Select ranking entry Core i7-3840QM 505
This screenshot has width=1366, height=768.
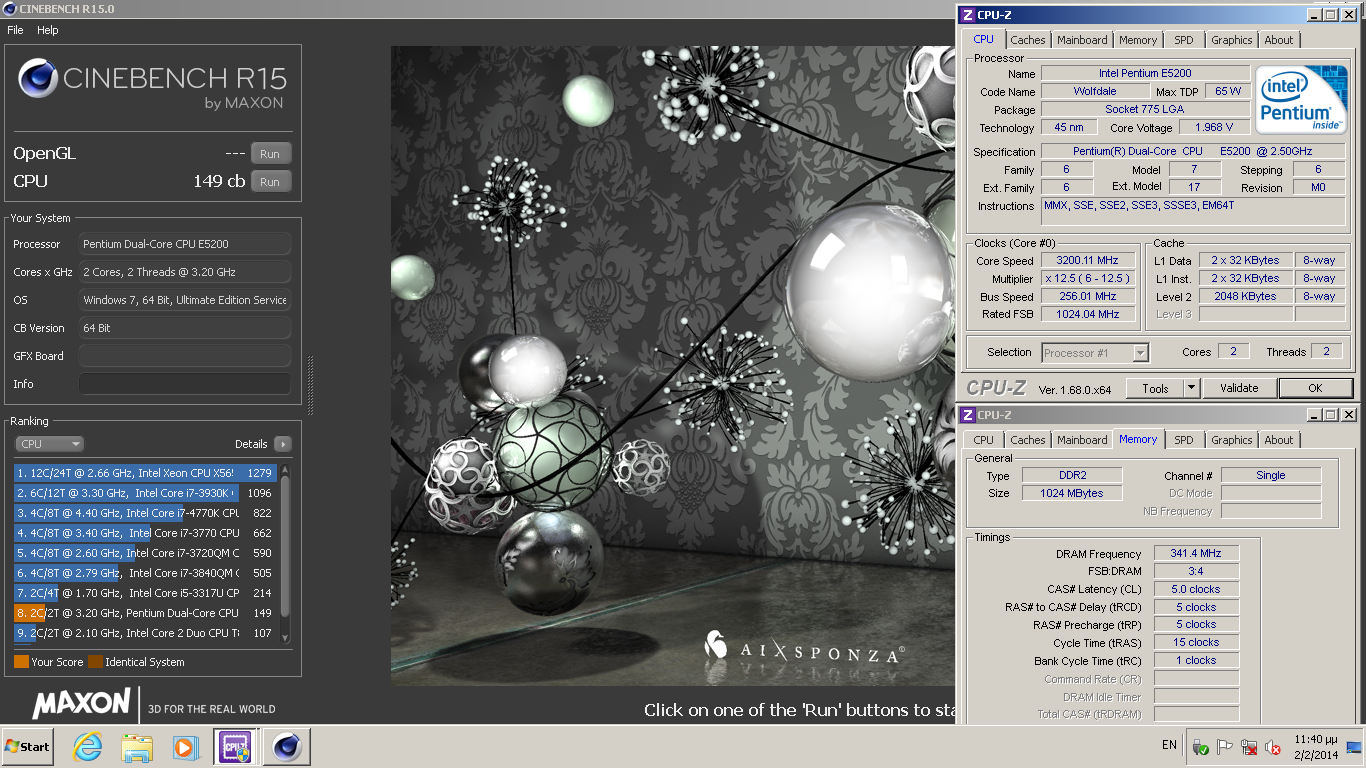click(x=146, y=573)
